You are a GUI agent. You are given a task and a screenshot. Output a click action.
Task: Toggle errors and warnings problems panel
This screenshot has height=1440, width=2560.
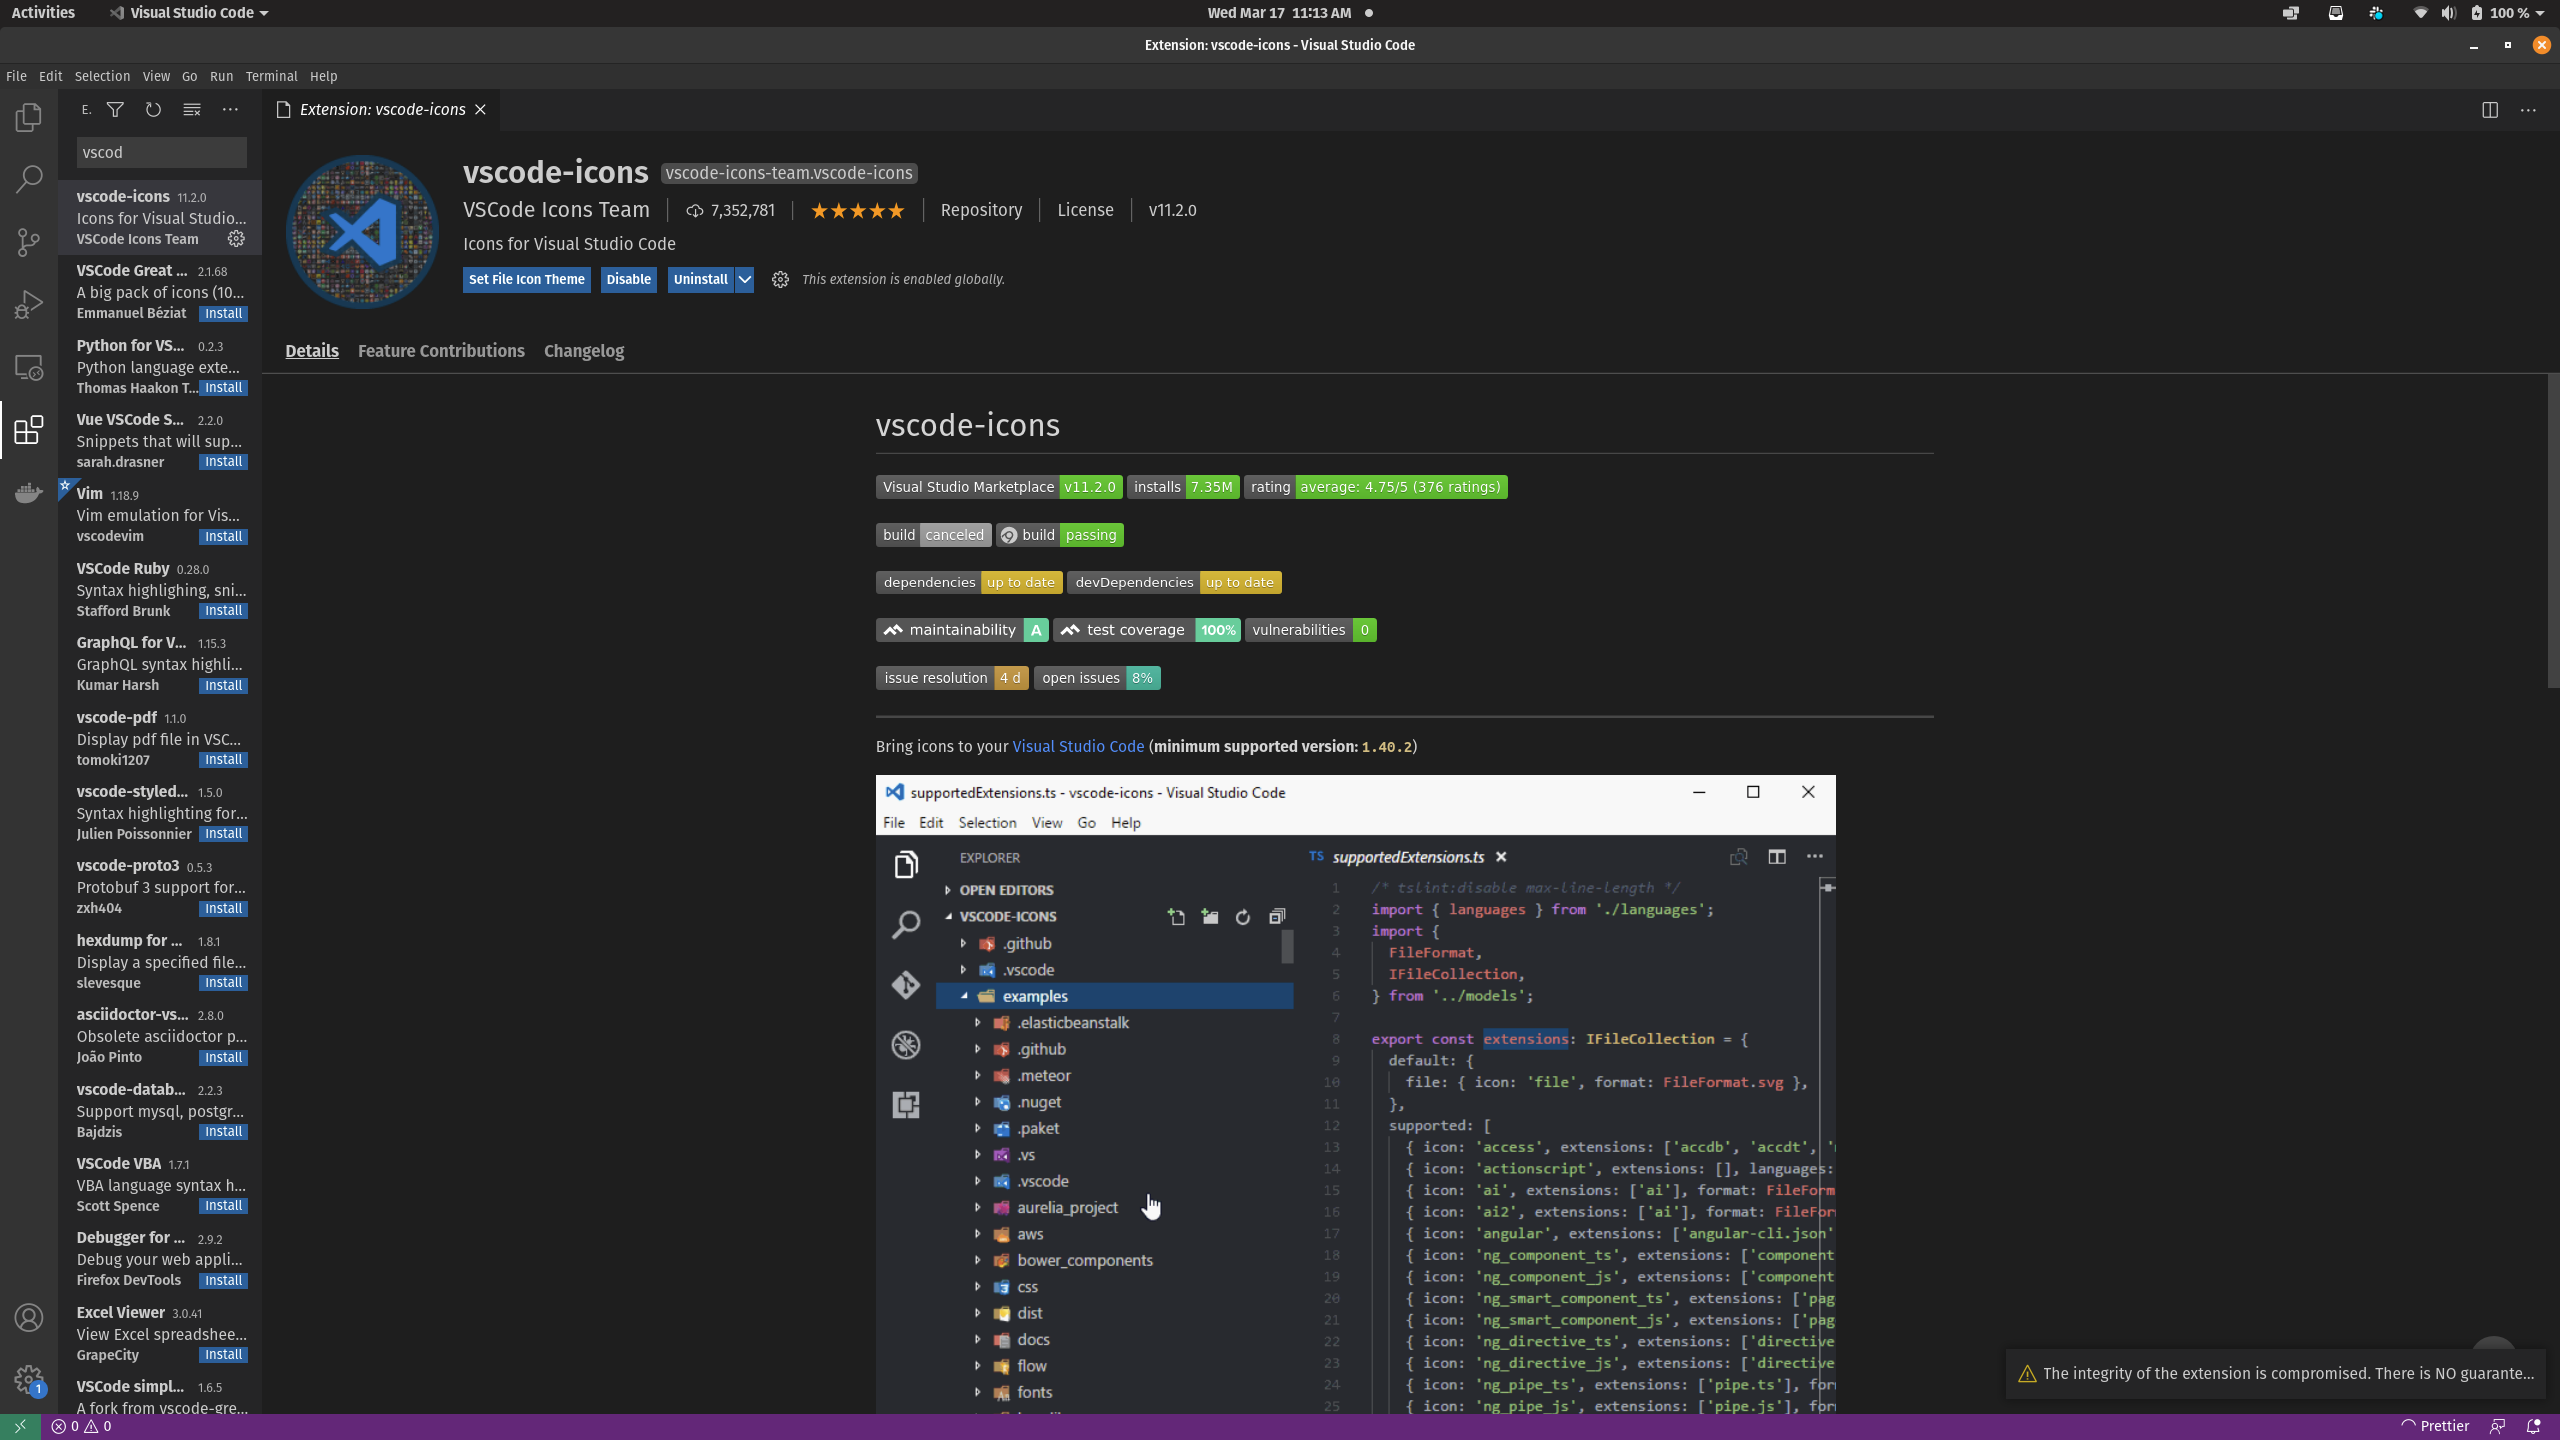click(x=81, y=1426)
